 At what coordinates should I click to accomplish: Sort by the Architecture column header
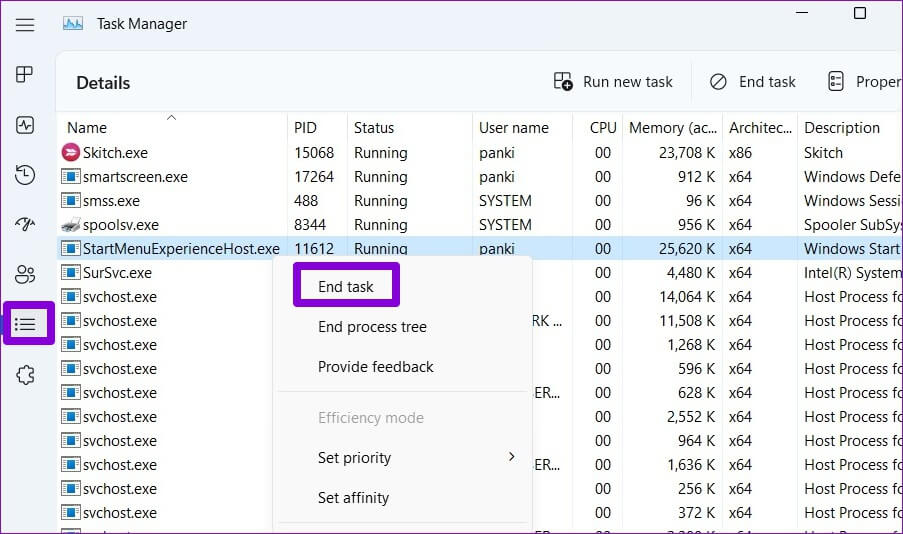click(x=760, y=128)
